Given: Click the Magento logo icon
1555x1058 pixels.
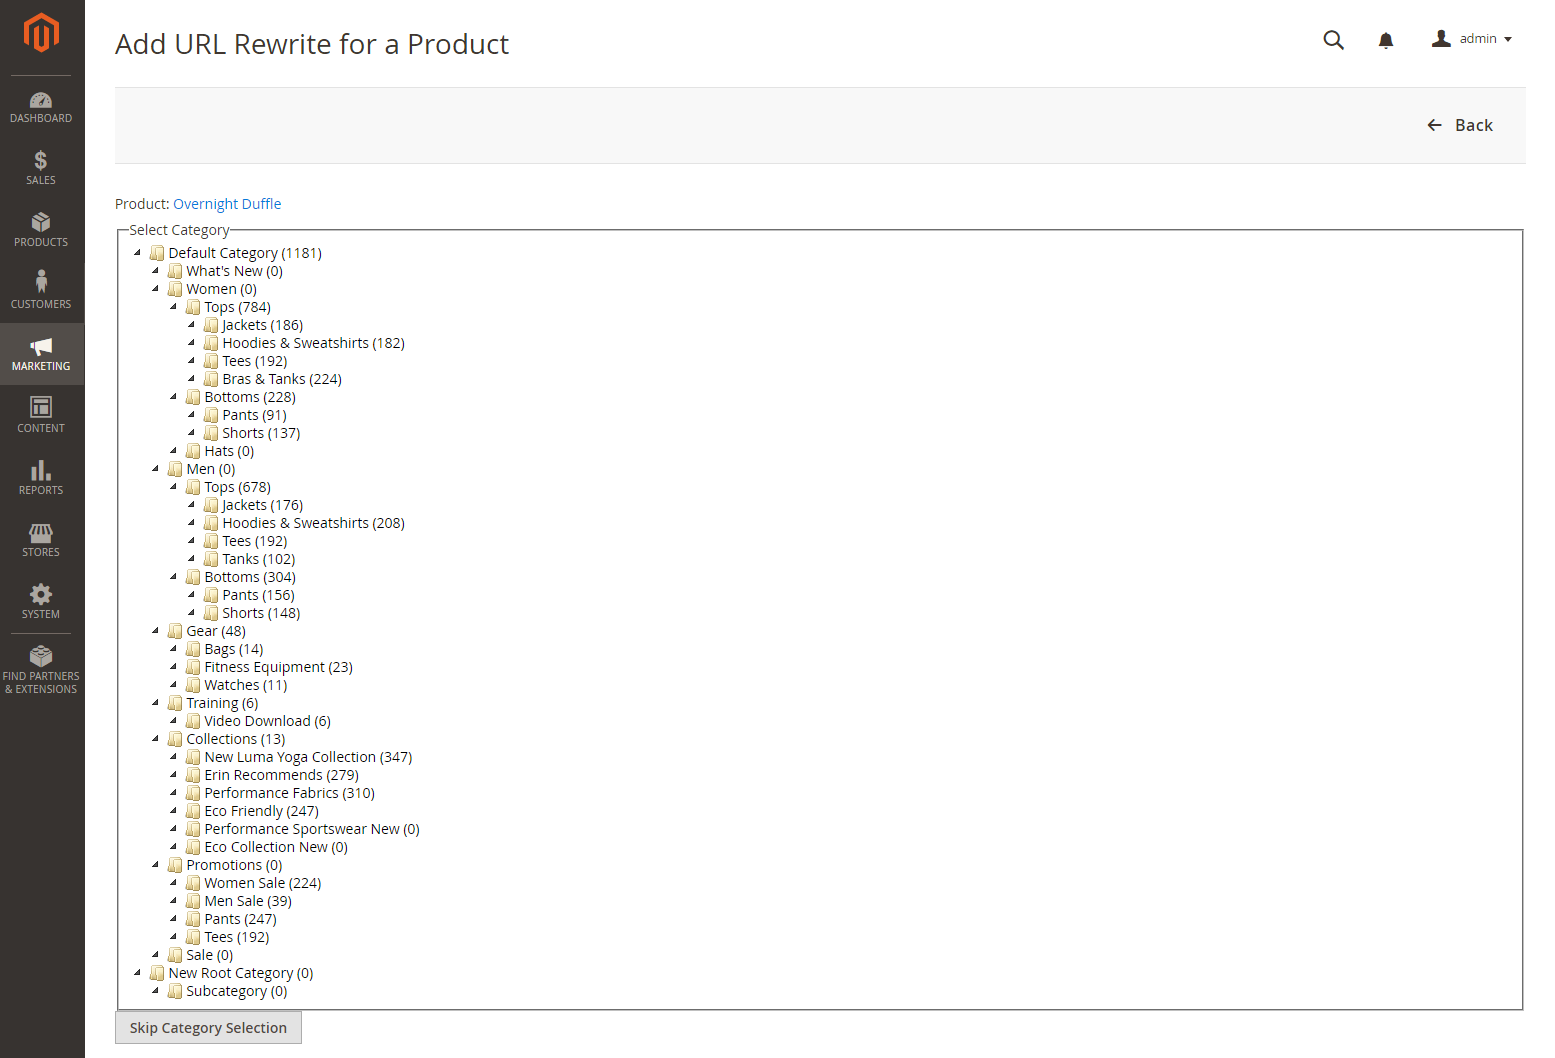Looking at the screenshot, I should click(41, 32).
